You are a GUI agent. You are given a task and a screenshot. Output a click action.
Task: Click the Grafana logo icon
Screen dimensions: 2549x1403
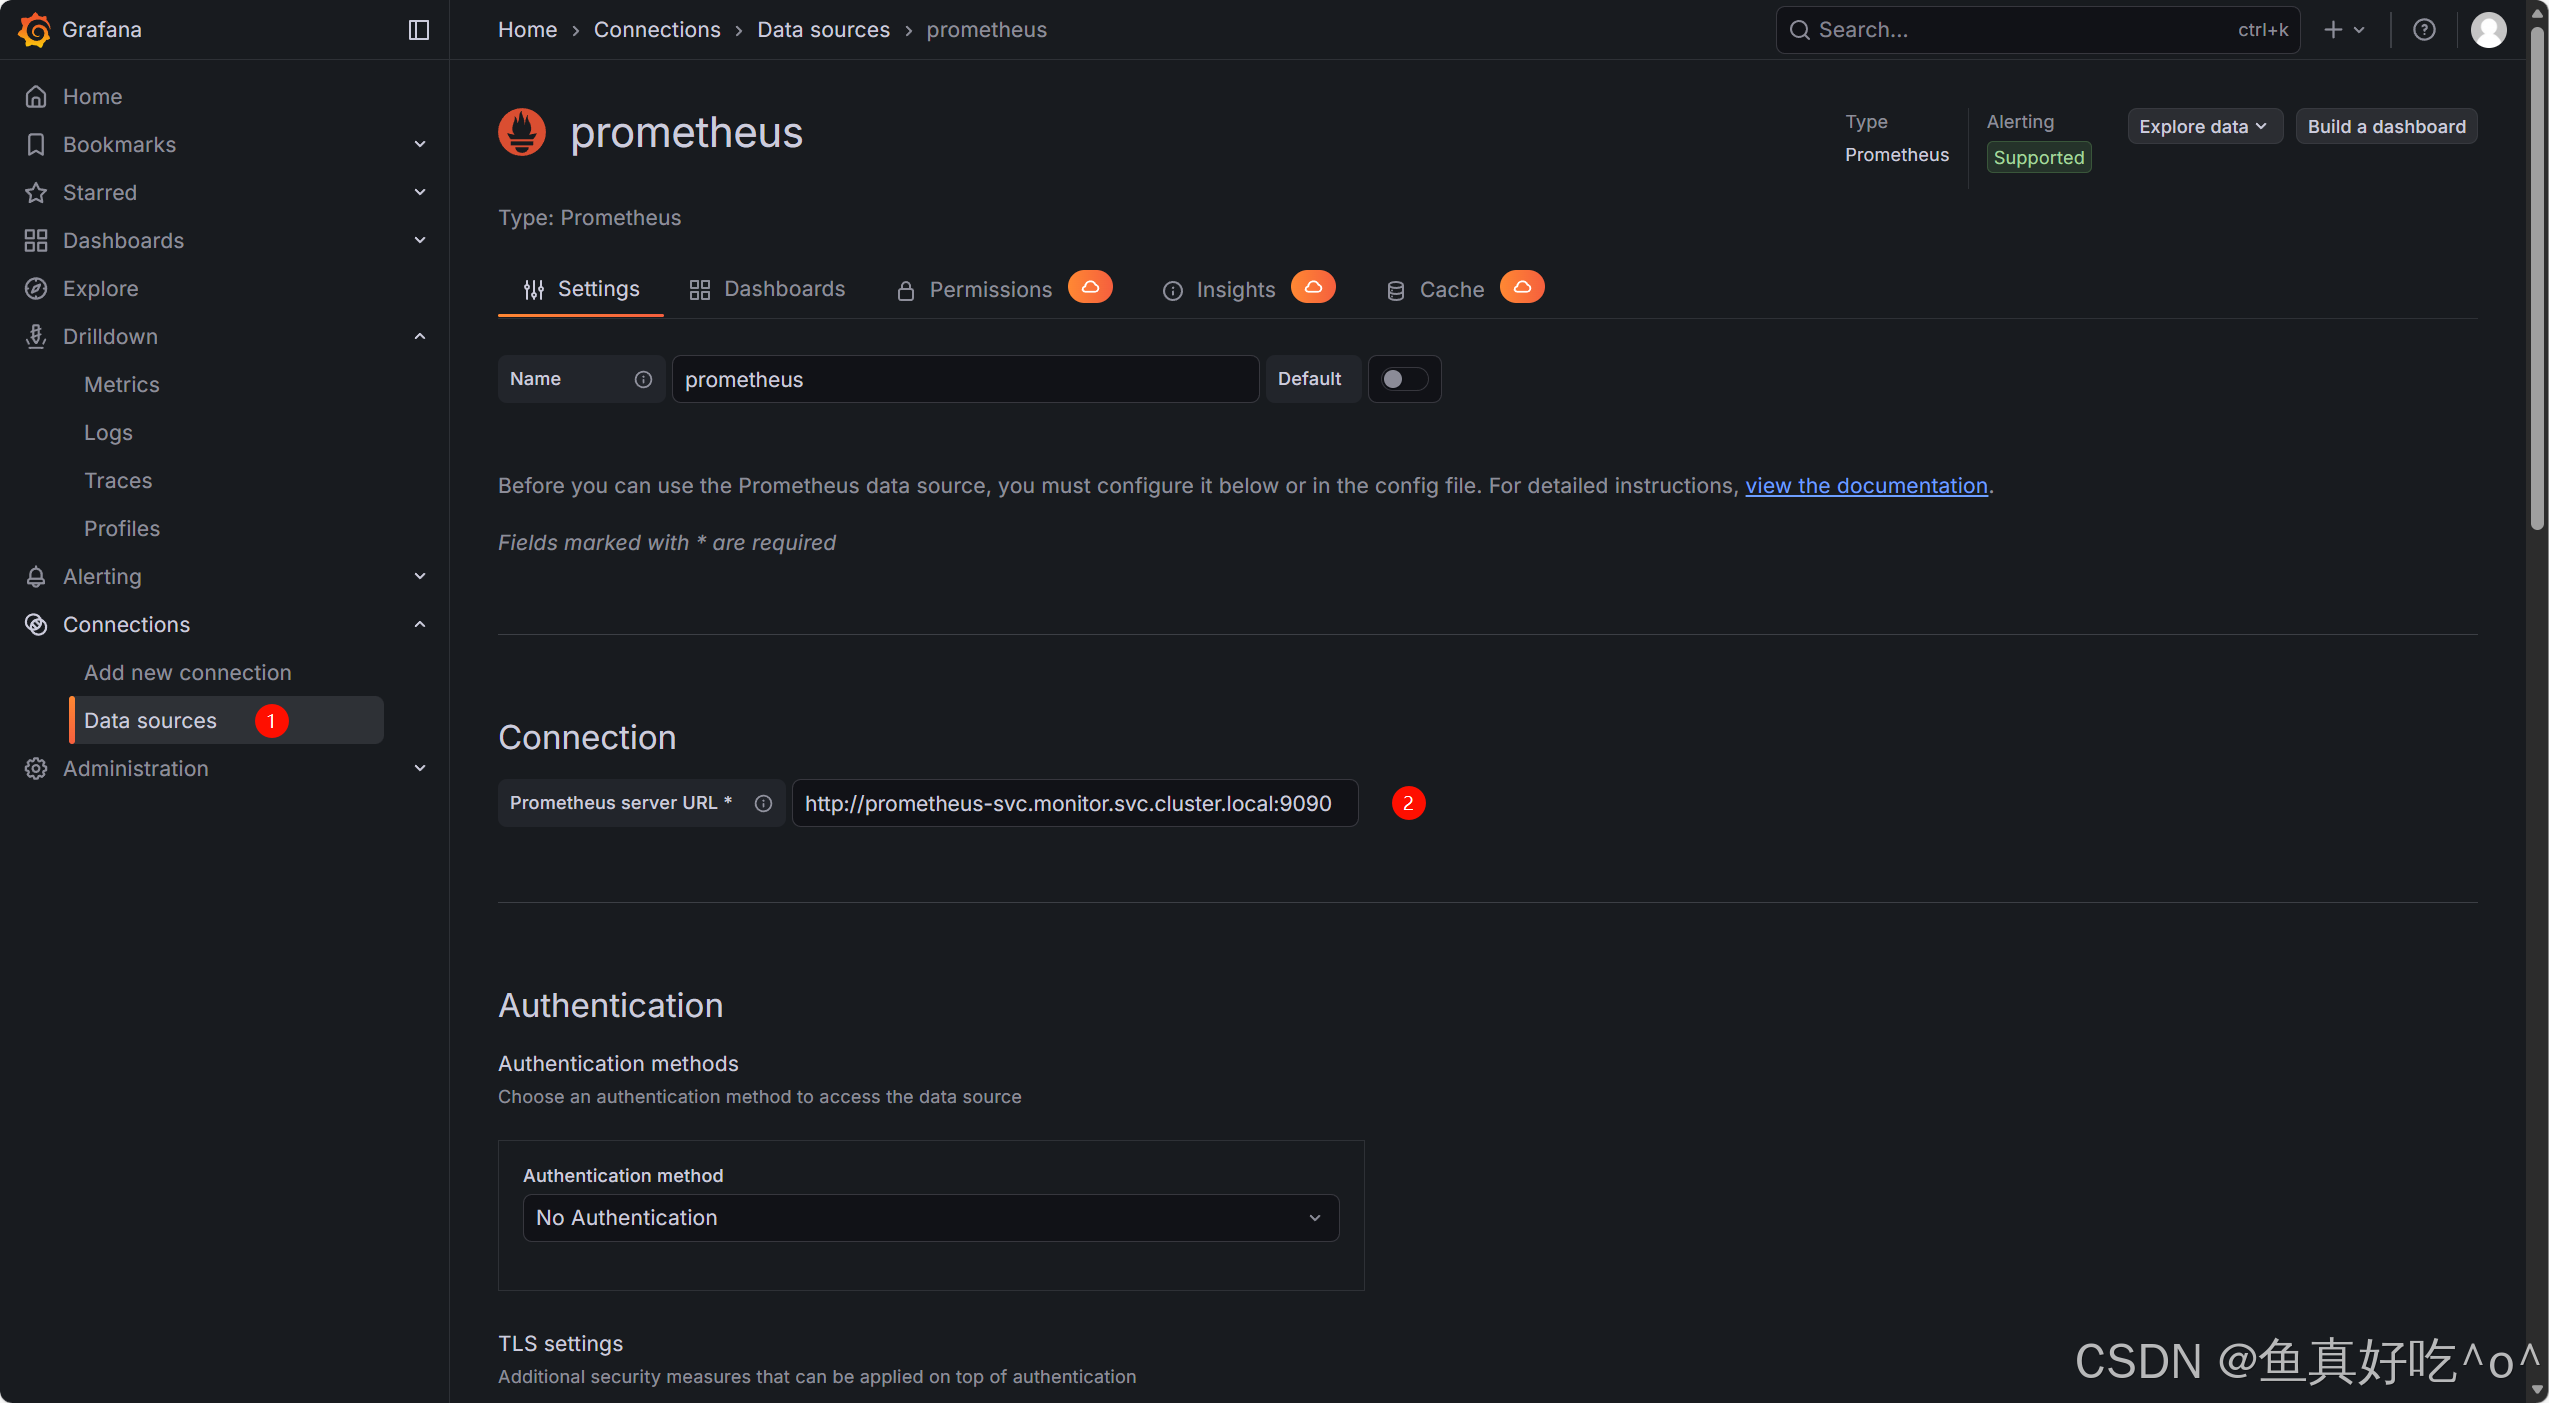(34, 30)
